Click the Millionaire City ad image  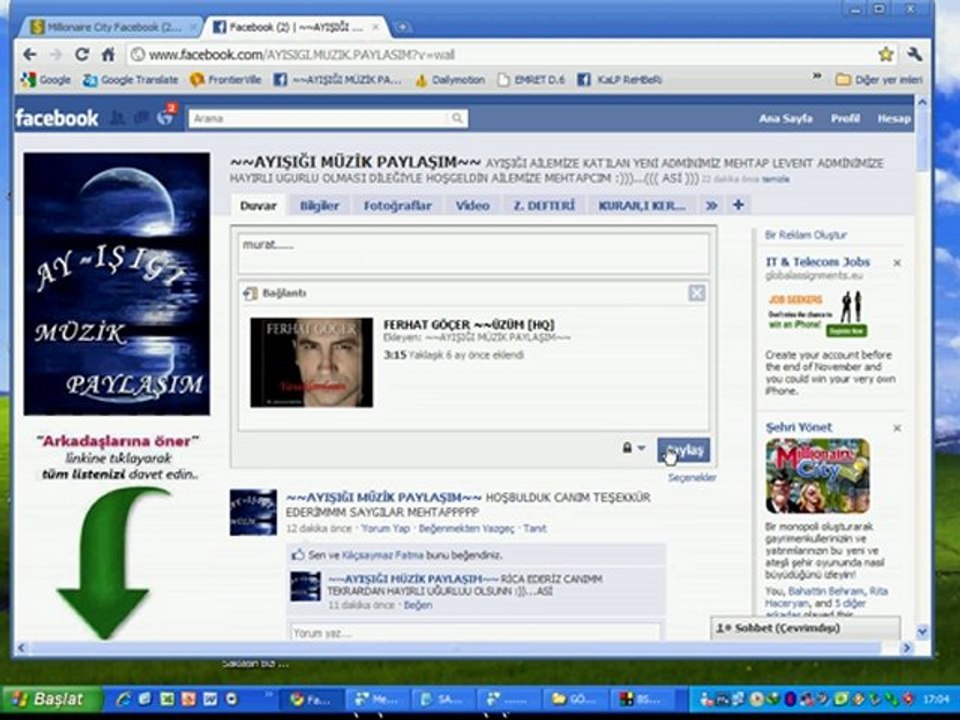tap(817, 476)
